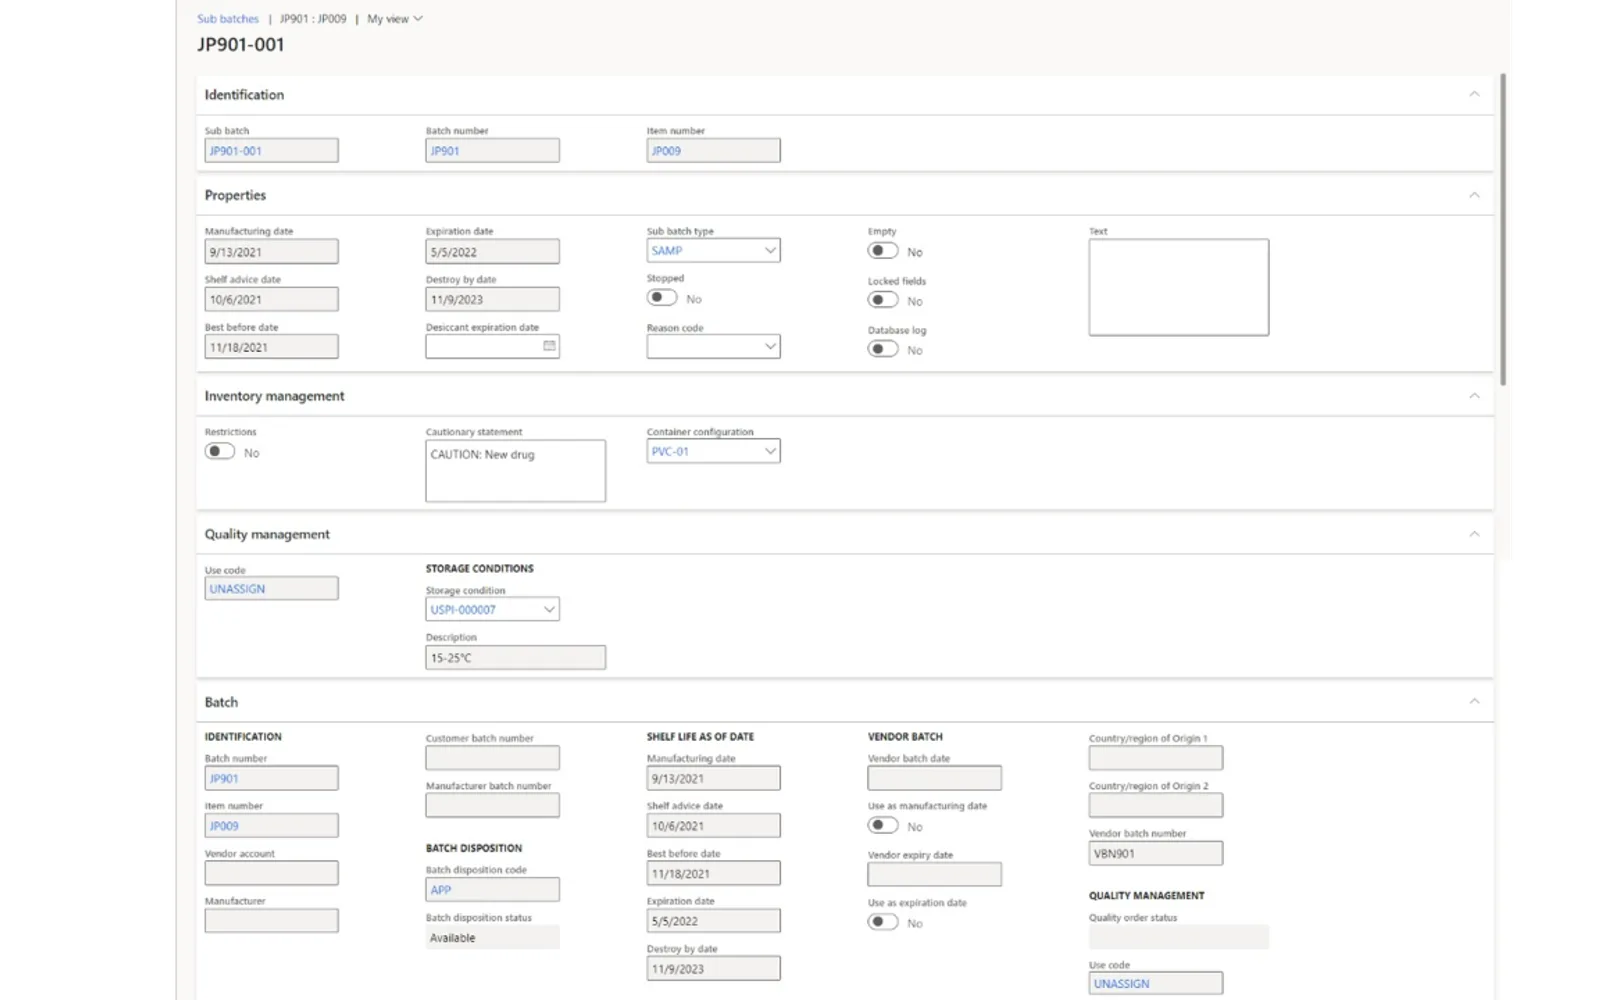Click the Manufacturer batch number field
Image resolution: width=1600 pixels, height=1000 pixels.
[x=492, y=805]
